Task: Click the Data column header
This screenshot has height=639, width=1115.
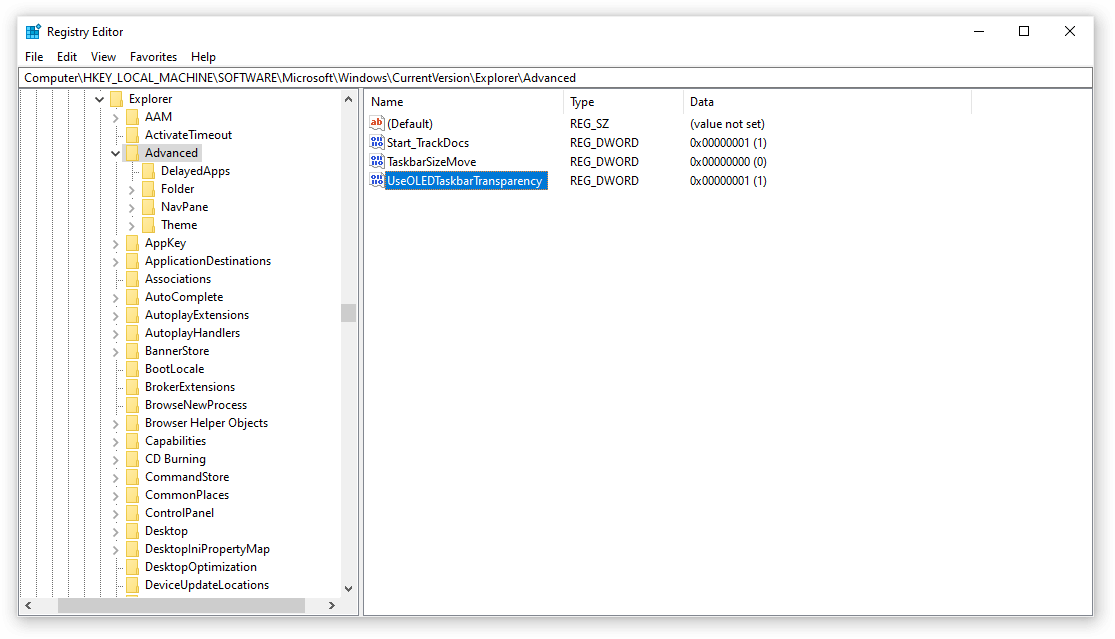Action: pyautogui.click(x=827, y=102)
